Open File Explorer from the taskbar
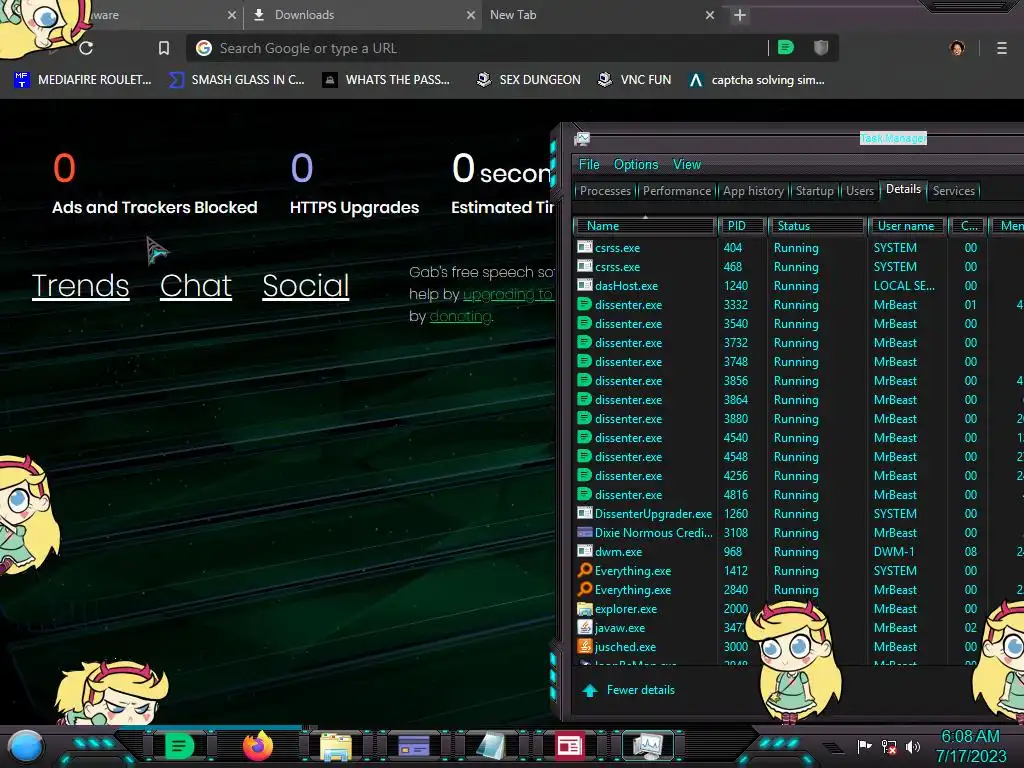Image resolution: width=1024 pixels, height=768 pixels. click(x=336, y=746)
